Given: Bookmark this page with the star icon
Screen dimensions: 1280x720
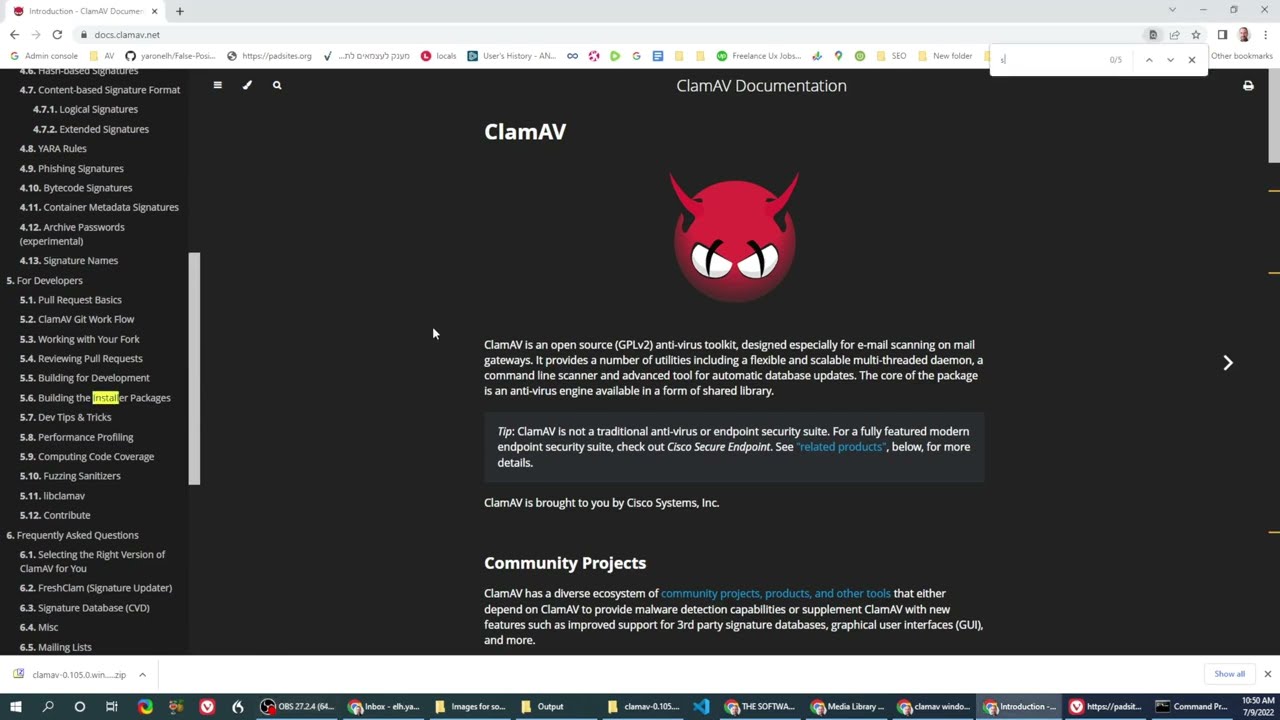Looking at the screenshot, I should (x=1195, y=34).
